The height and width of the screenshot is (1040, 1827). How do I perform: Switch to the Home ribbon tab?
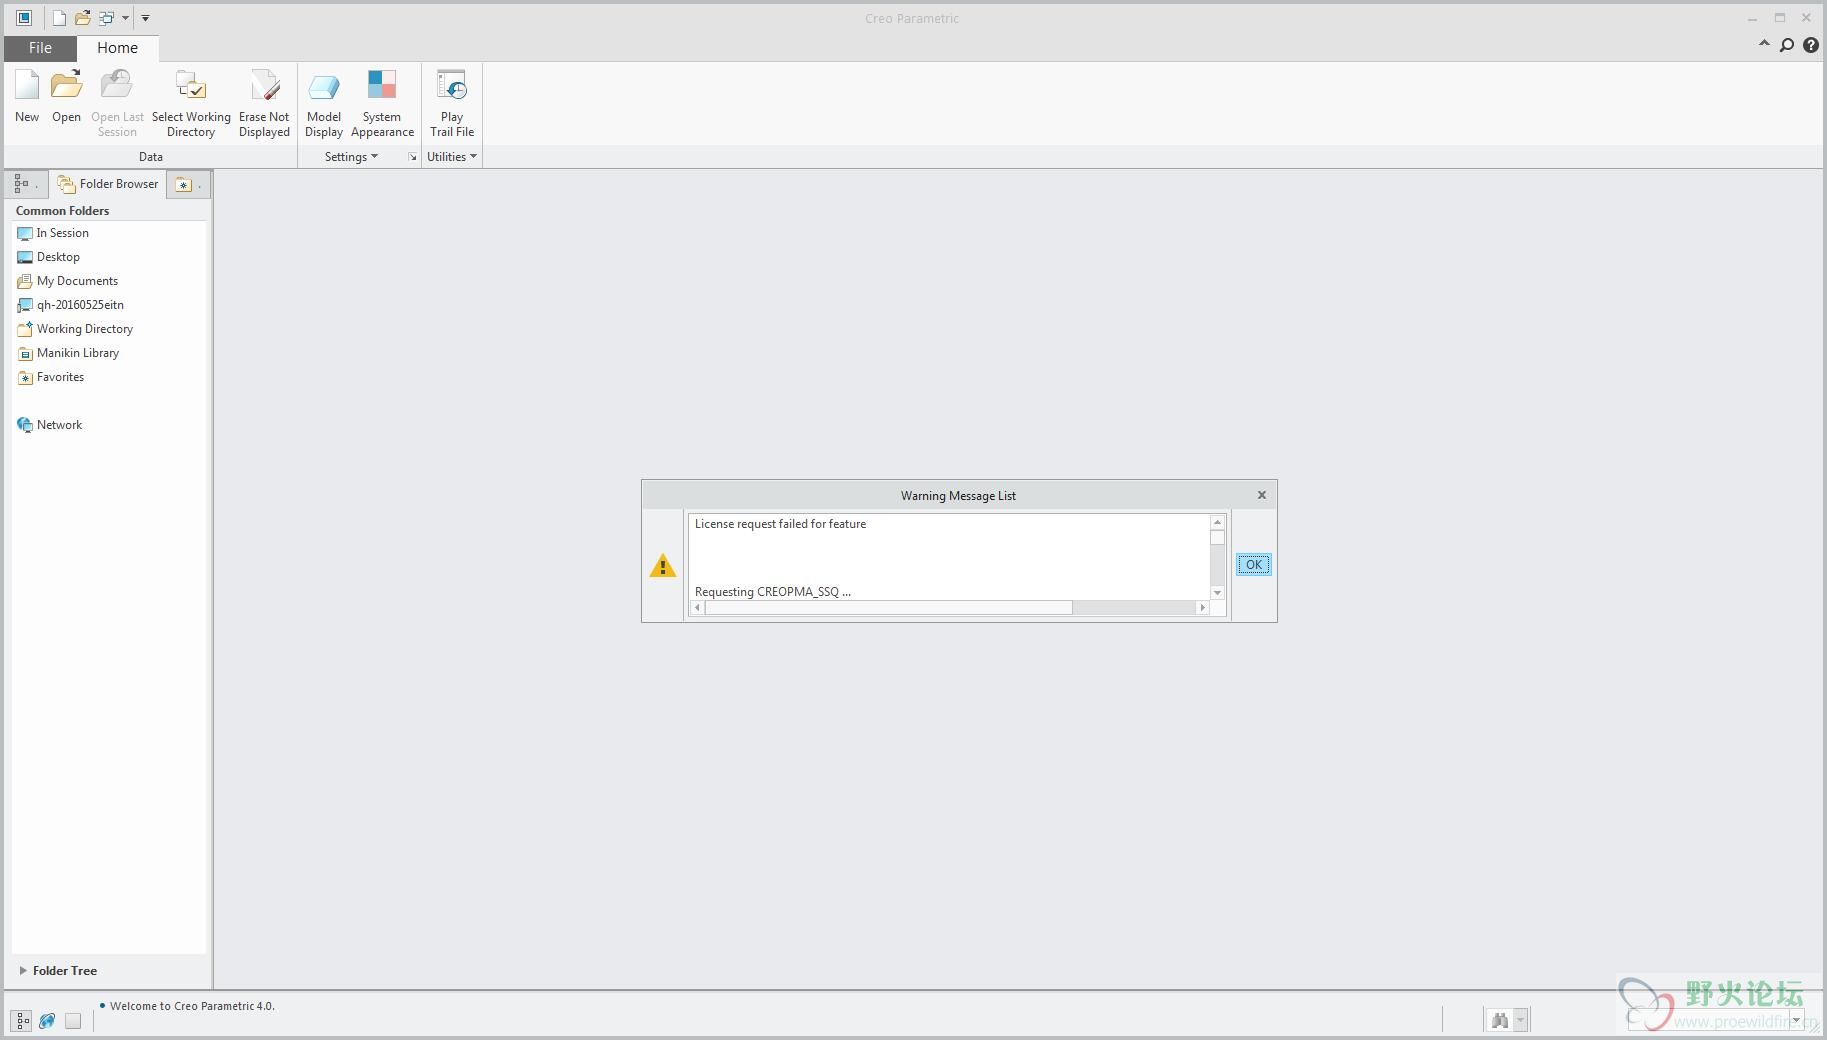117,48
